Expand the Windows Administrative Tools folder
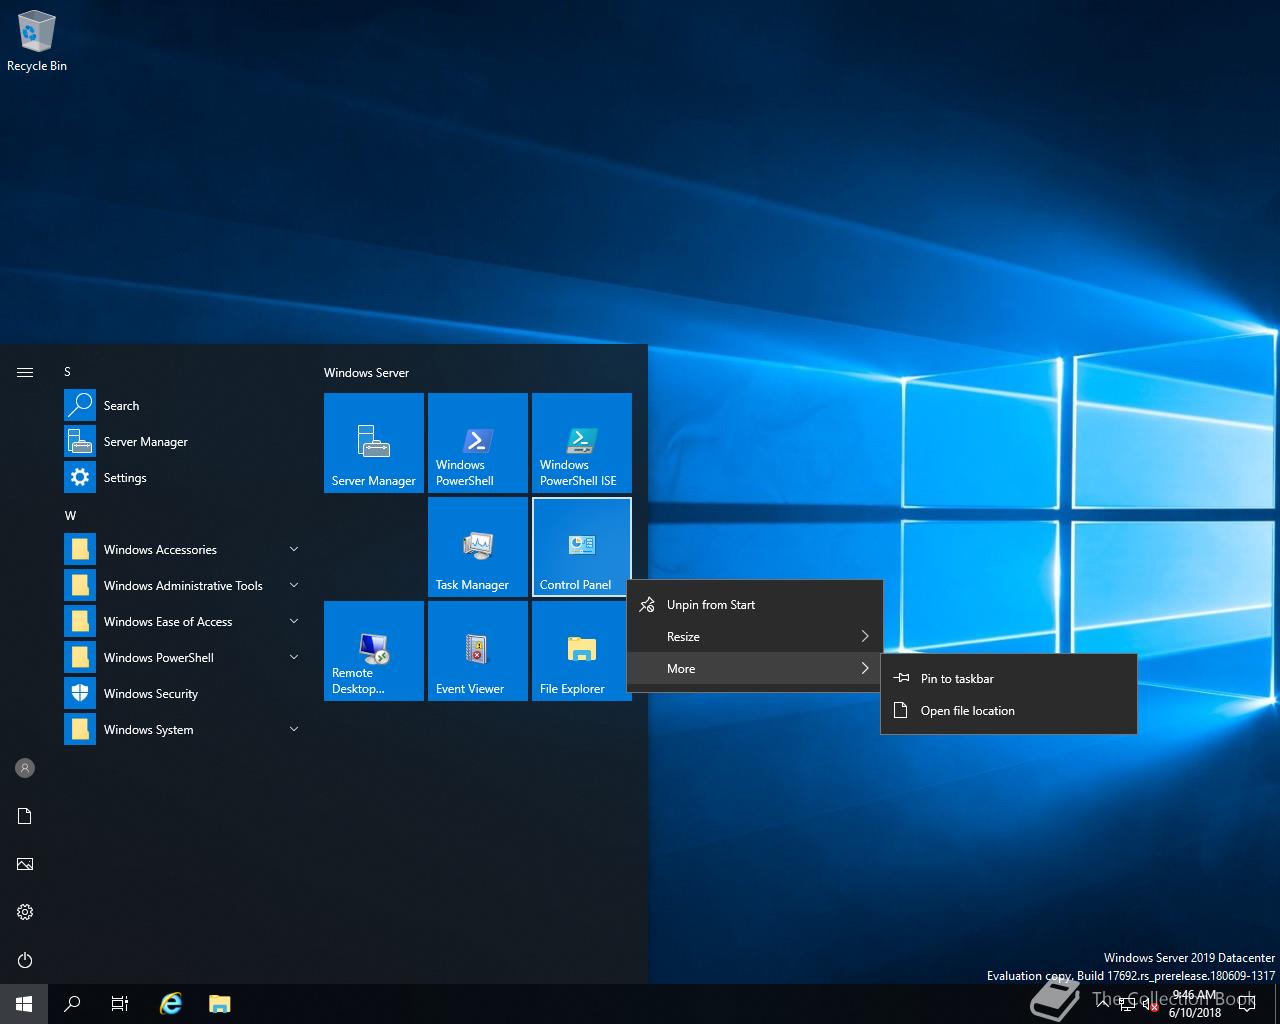 184,586
